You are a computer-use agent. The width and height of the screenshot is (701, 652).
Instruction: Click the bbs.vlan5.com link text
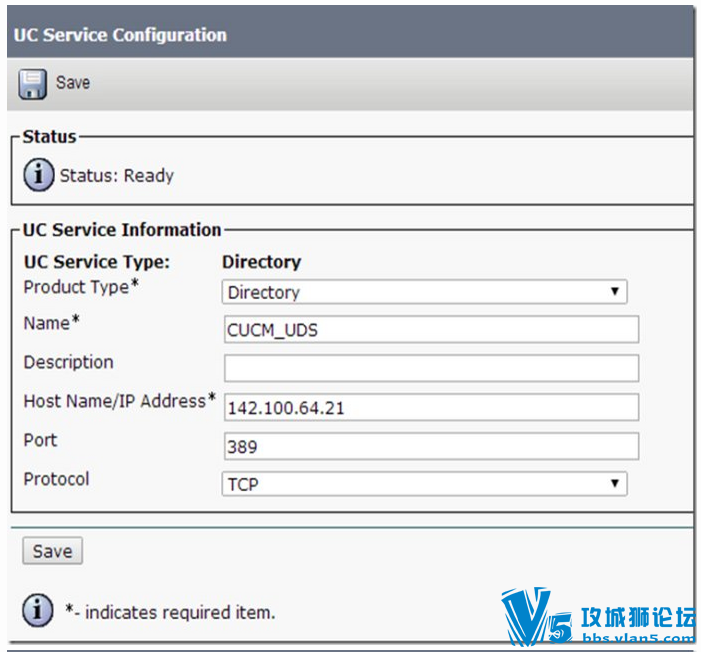click(x=639, y=639)
